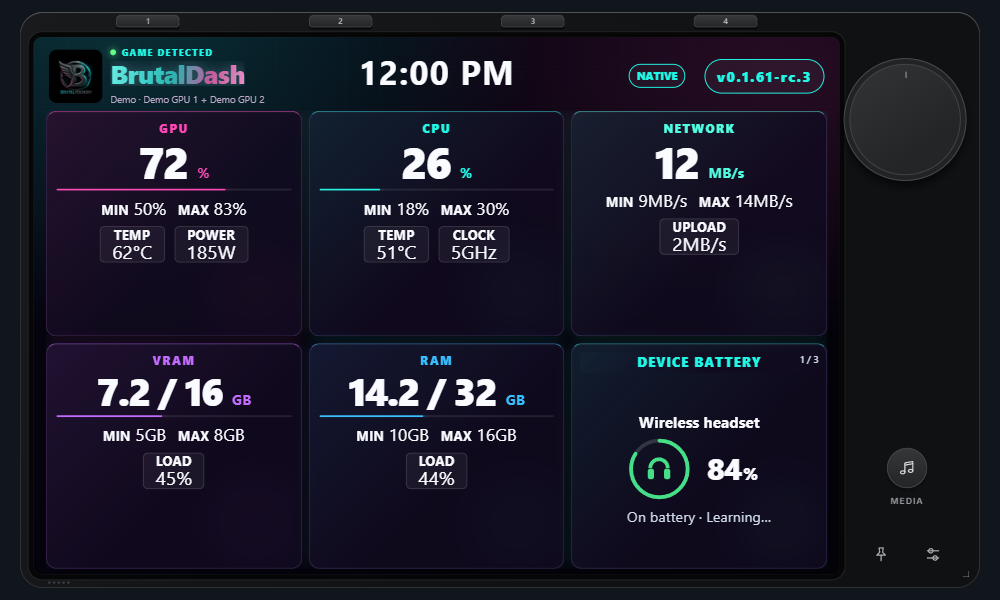Image resolution: width=1000 pixels, height=600 pixels.
Task: Click the pin icon at bottom right
Action: point(881,554)
